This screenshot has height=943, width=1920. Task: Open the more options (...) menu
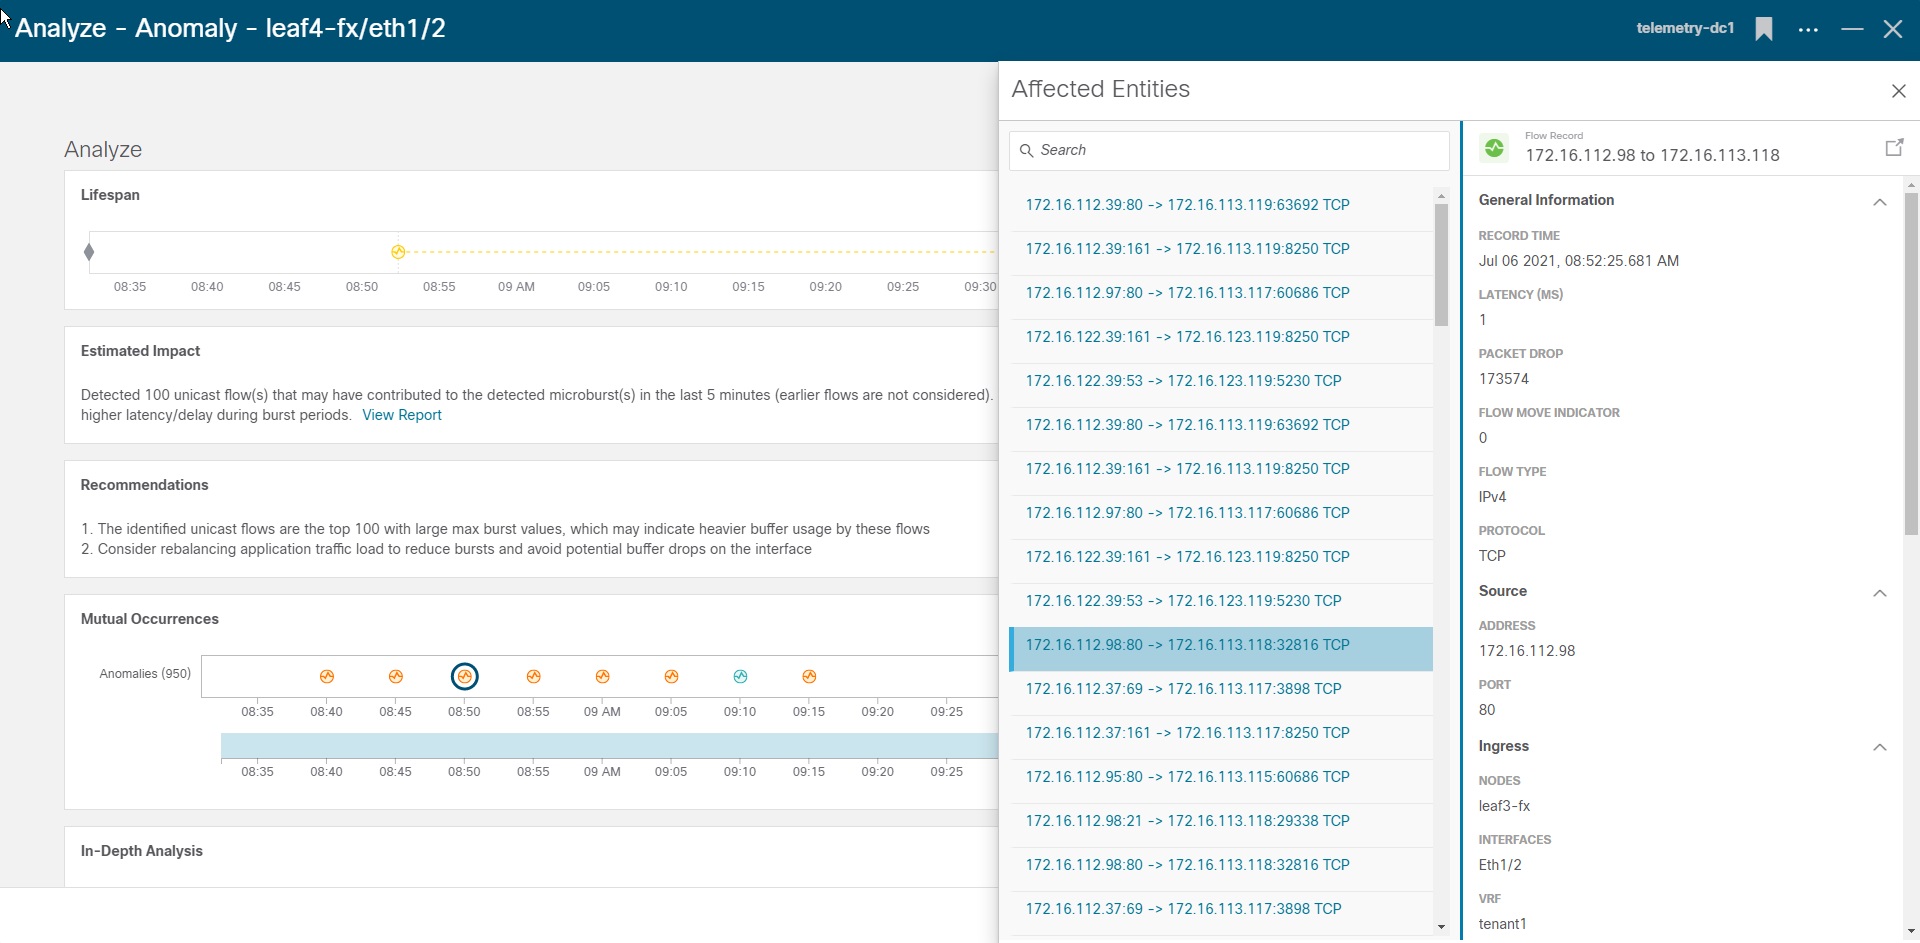(x=1808, y=28)
